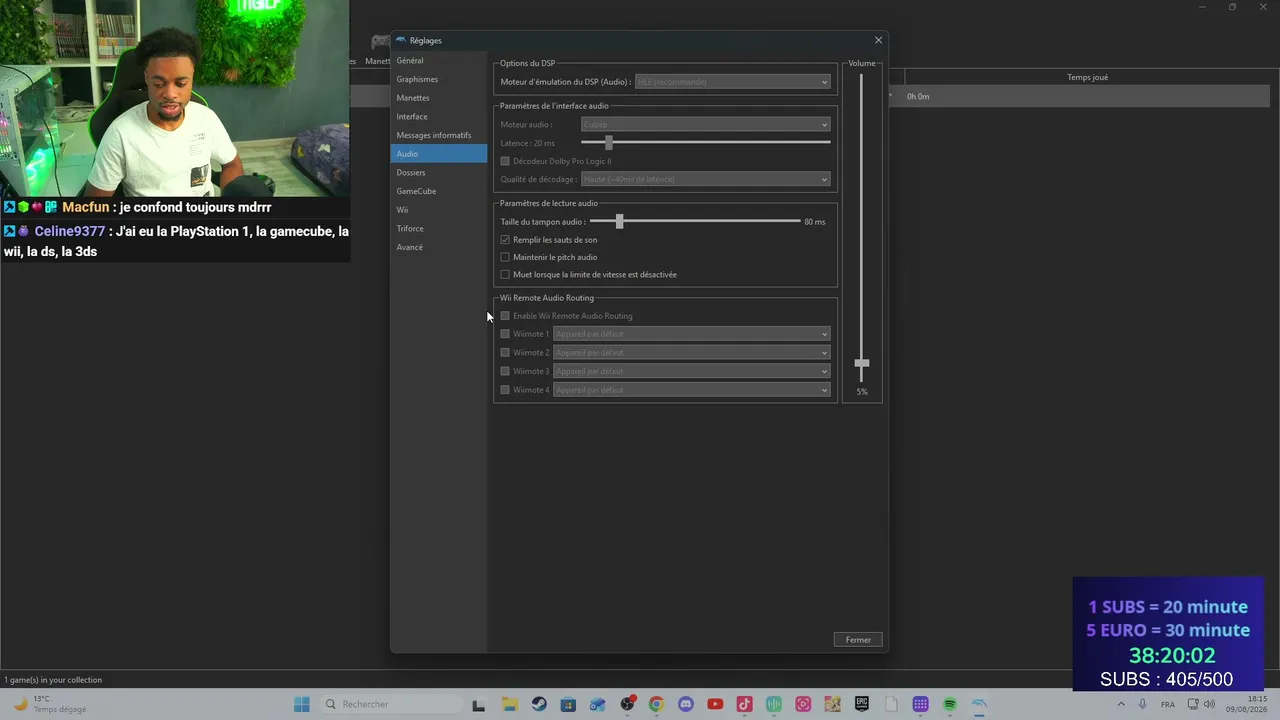Show hidden system tray icons
The image size is (1280, 720).
1120,704
